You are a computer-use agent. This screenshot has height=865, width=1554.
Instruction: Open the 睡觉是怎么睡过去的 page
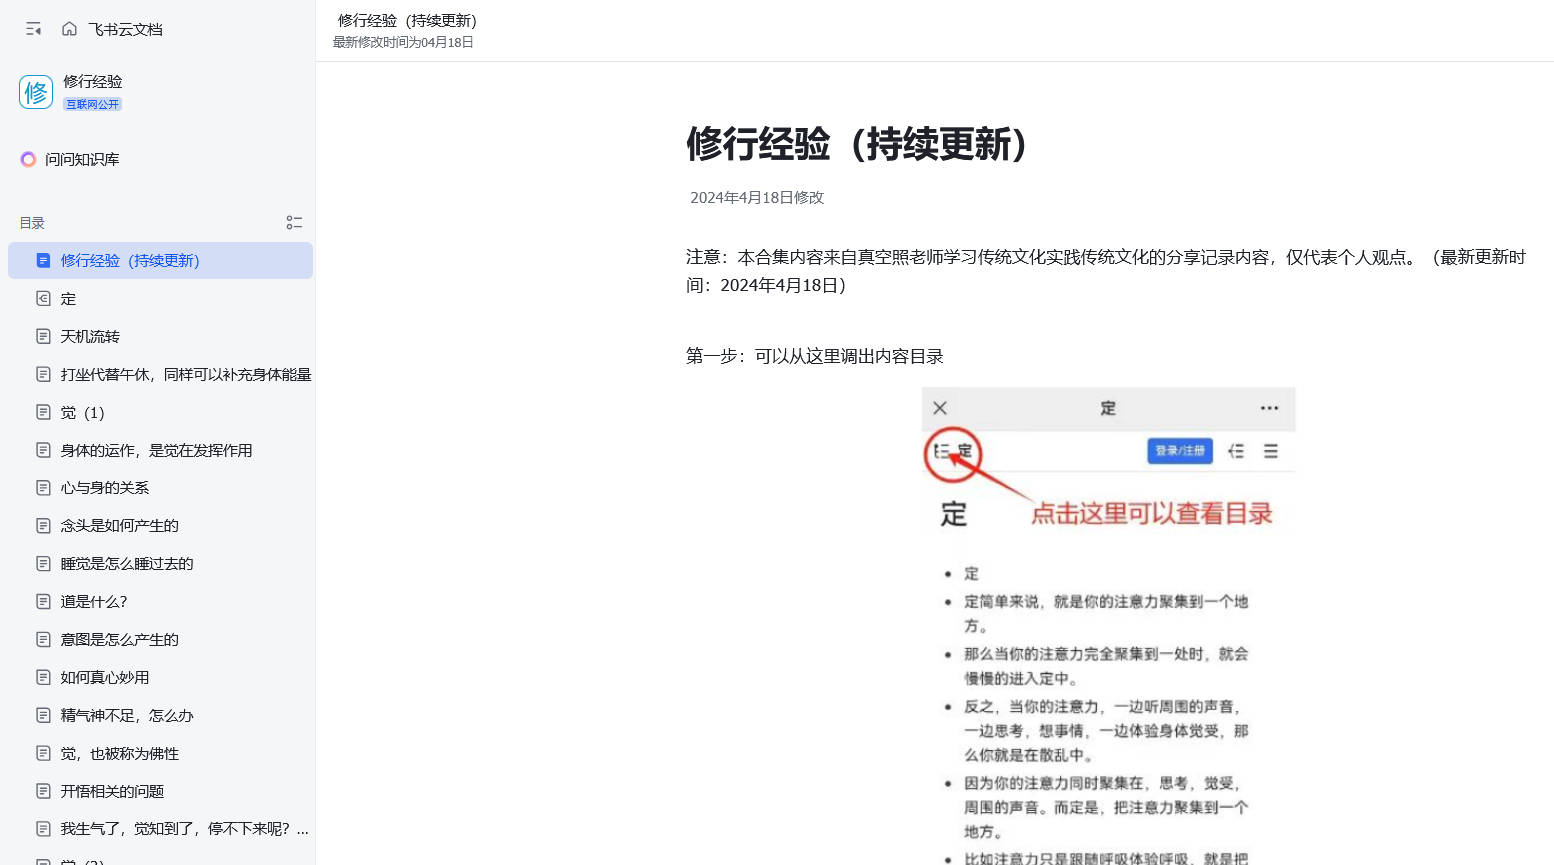pyautogui.click(x=160, y=563)
